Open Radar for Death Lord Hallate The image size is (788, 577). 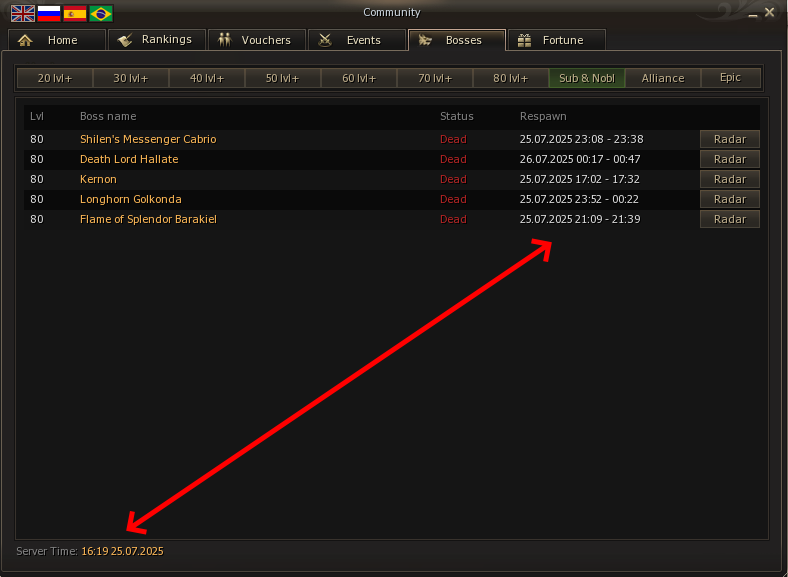pos(730,159)
